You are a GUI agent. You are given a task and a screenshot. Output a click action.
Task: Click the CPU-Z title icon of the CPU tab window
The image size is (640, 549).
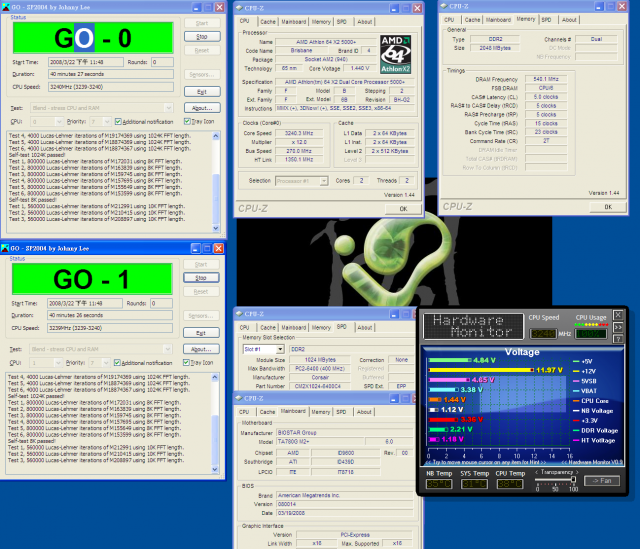239,8
